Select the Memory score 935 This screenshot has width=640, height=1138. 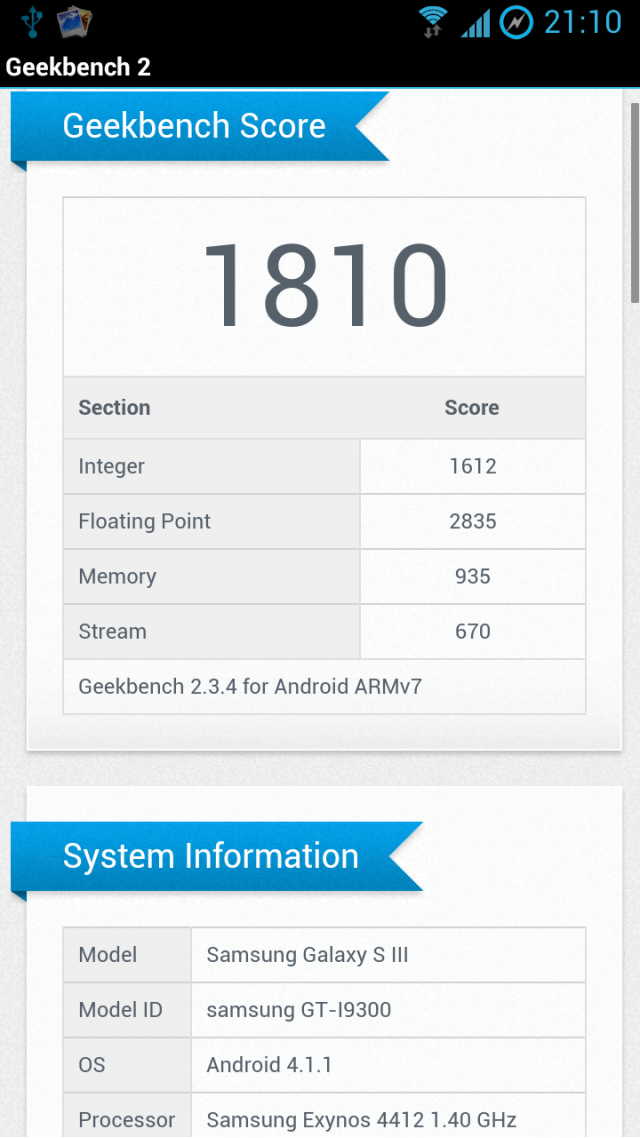click(472, 576)
